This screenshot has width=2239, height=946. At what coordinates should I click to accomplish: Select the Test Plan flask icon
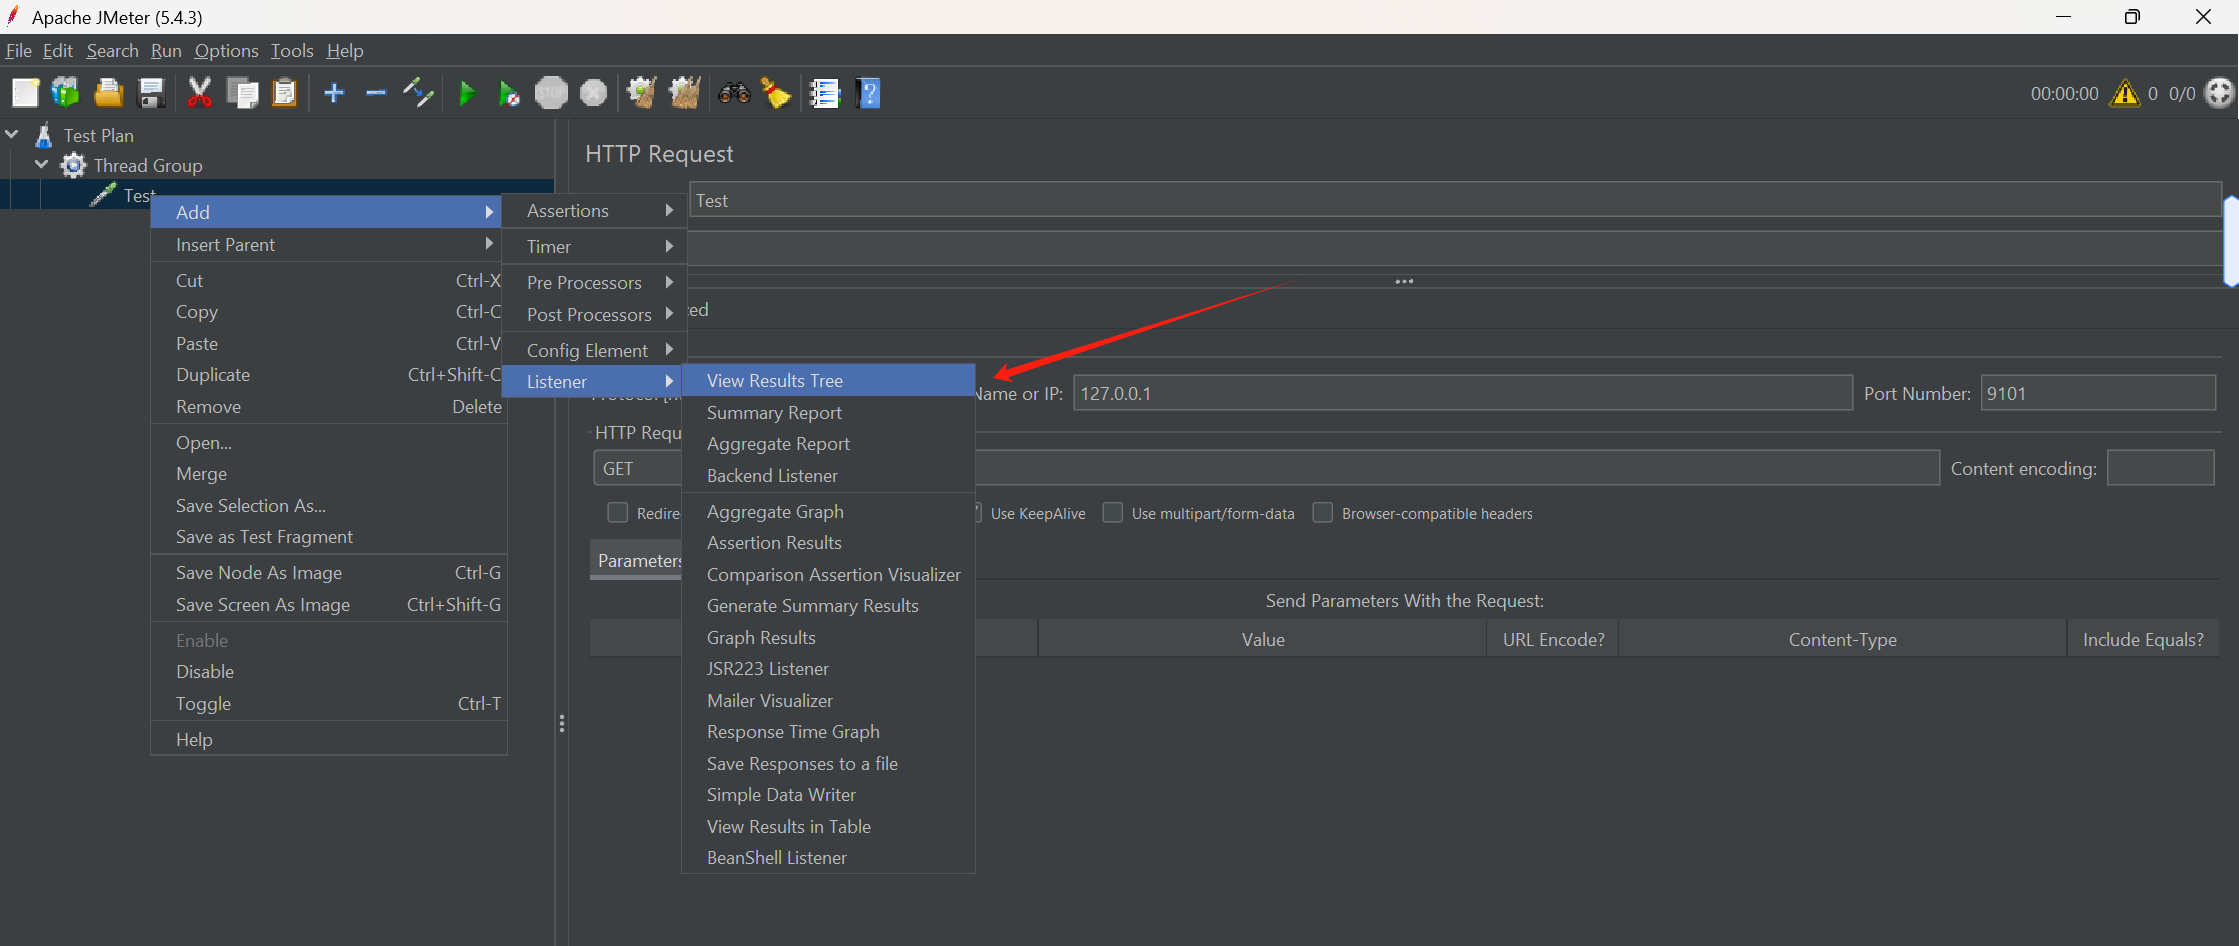(44, 135)
